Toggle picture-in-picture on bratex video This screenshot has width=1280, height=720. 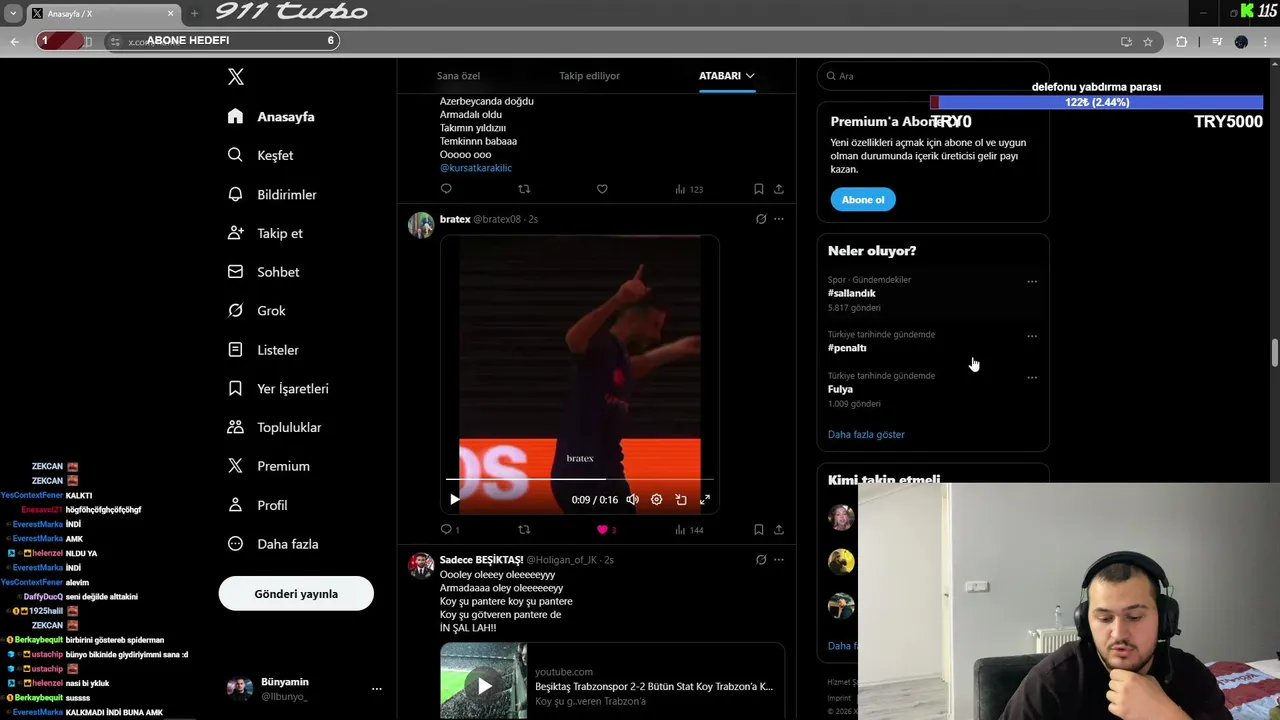[681, 499]
